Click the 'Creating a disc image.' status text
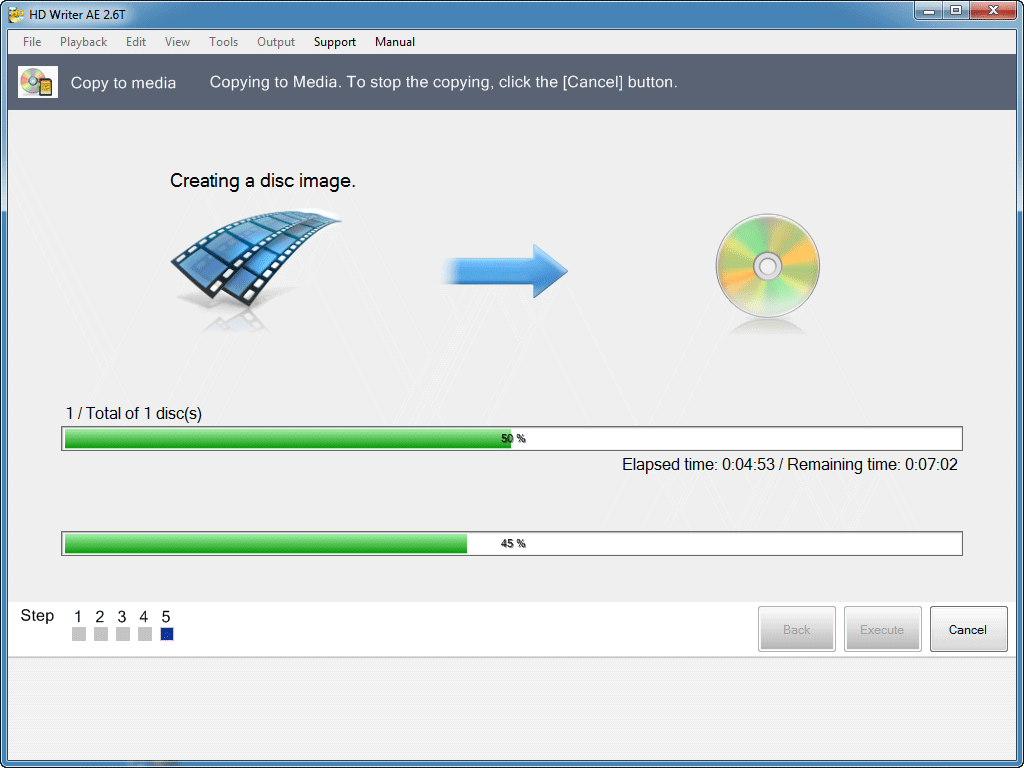The height and width of the screenshot is (768, 1024). [x=263, y=181]
